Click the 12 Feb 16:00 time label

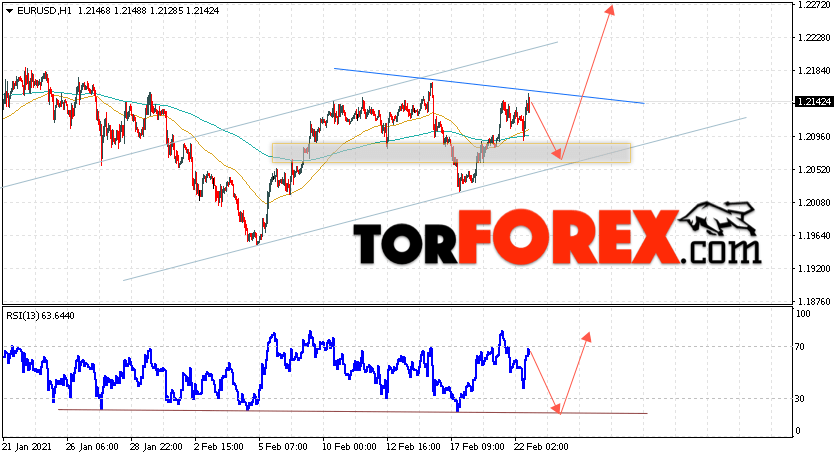pyautogui.click(x=414, y=447)
